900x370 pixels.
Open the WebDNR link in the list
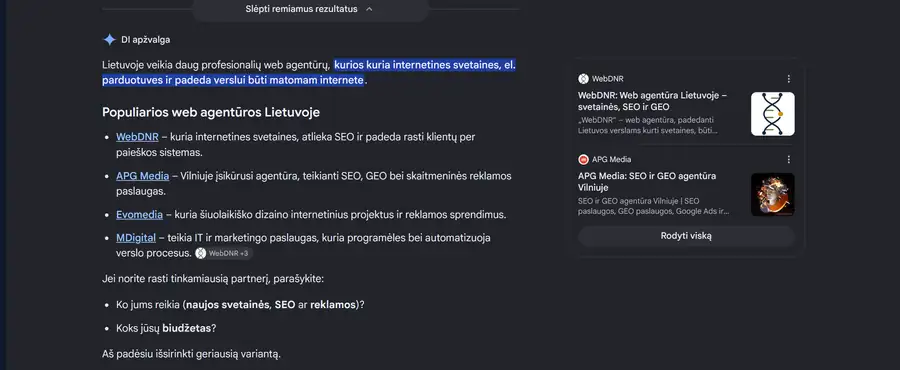(x=137, y=137)
